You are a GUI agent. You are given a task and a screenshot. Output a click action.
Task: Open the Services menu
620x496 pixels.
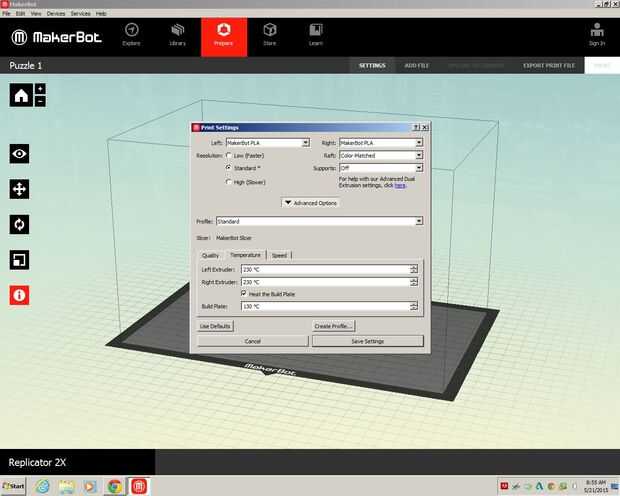point(81,13)
